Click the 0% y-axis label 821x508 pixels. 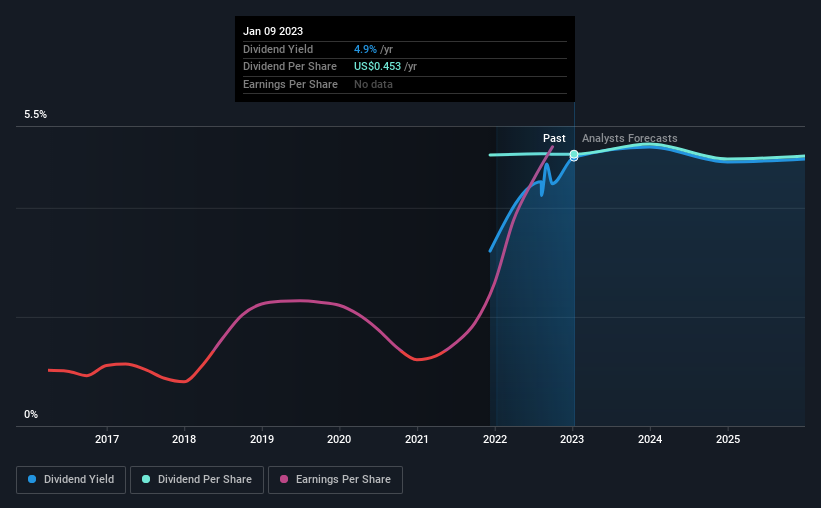(31, 414)
